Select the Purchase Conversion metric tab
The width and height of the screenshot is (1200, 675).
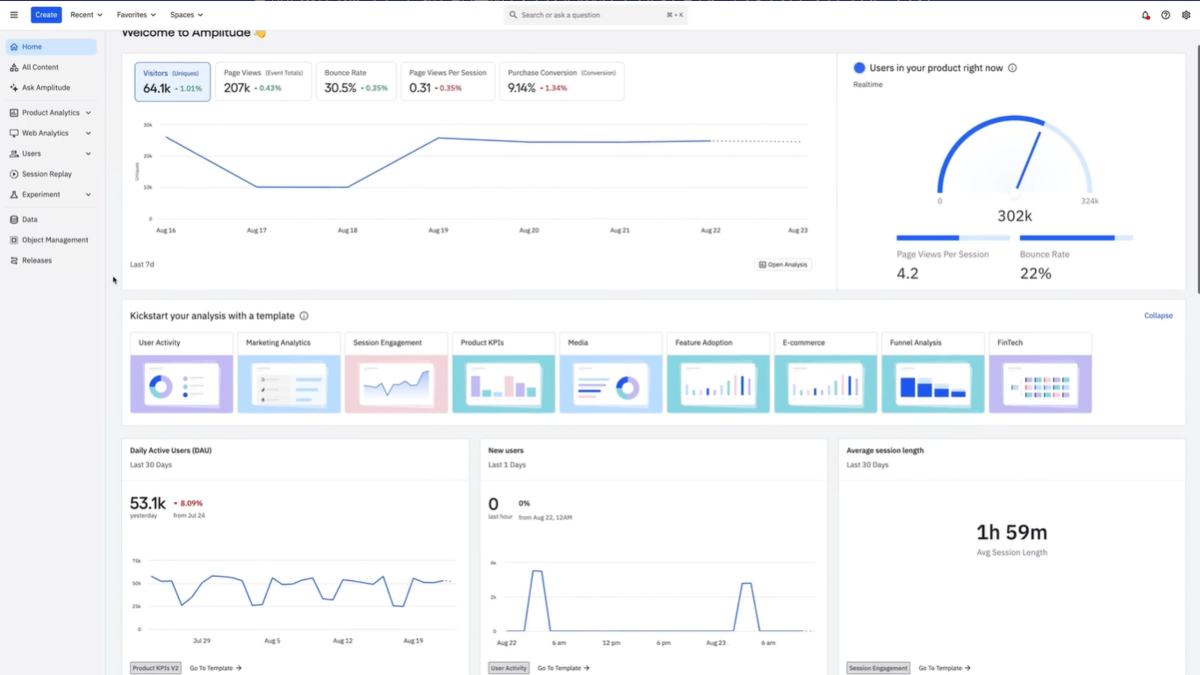(x=561, y=81)
